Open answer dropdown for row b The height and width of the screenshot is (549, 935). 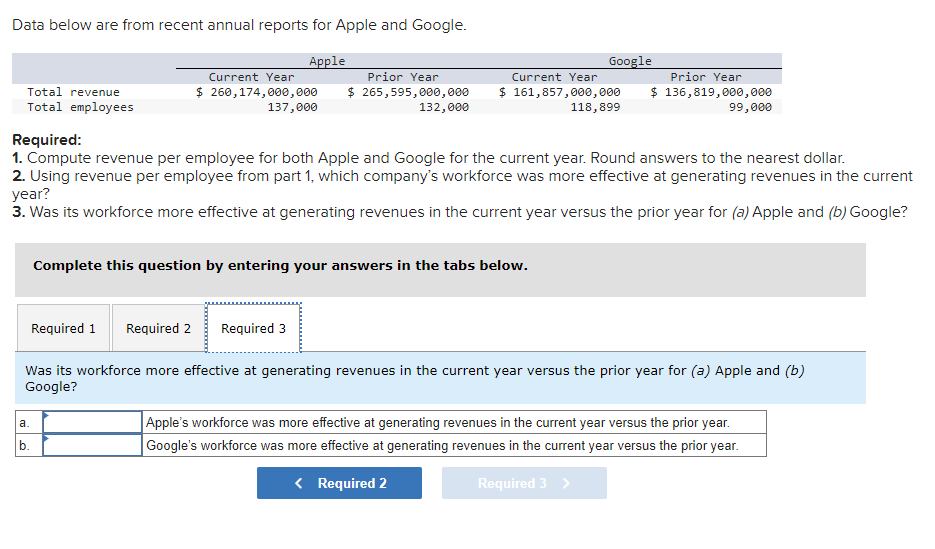click(x=93, y=445)
